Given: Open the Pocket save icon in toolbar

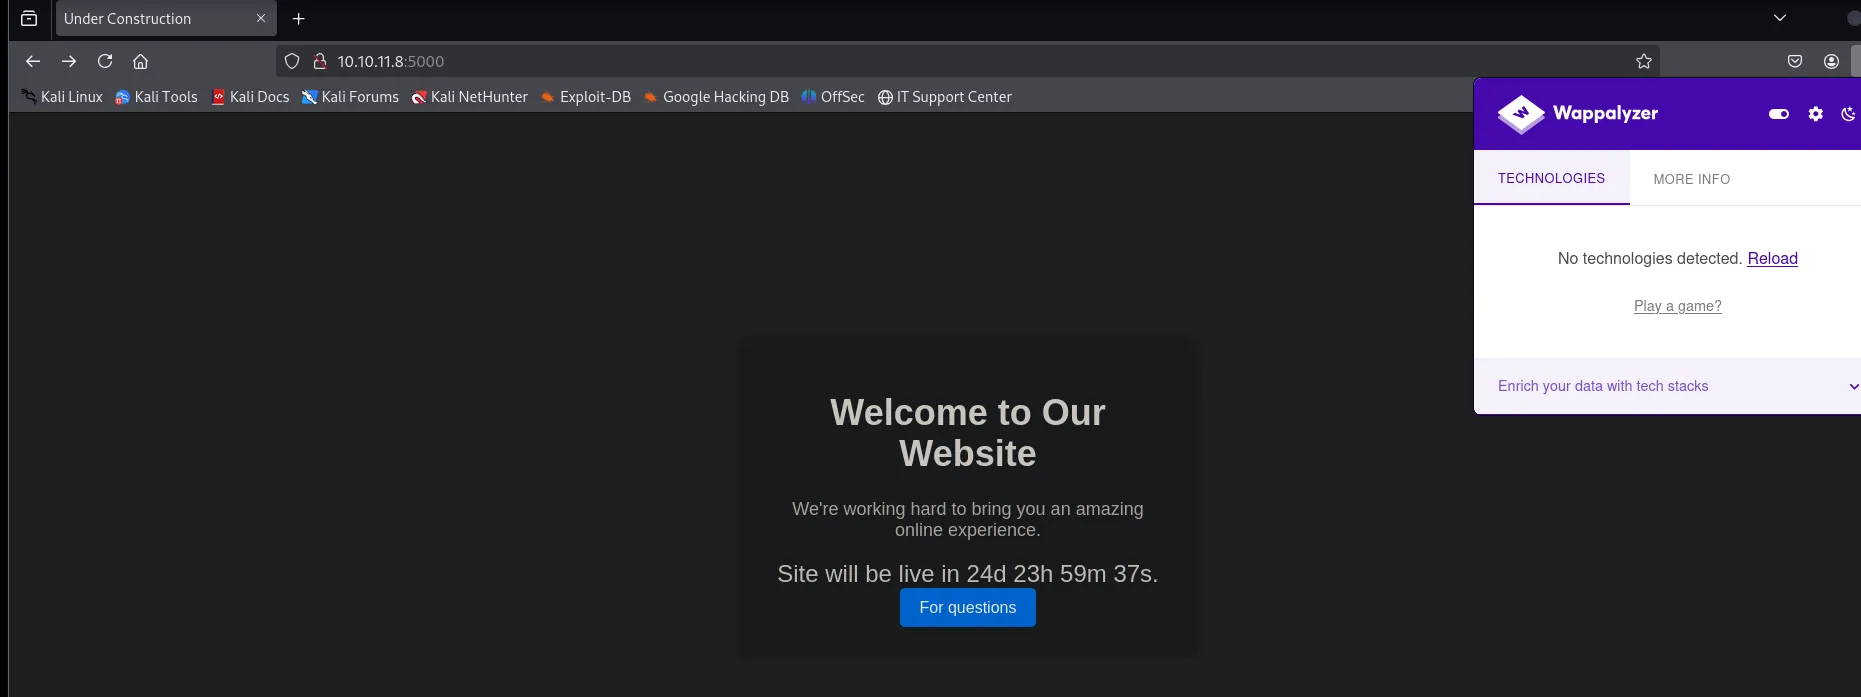Looking at the screenshot, I should (x=1795, y=61).
